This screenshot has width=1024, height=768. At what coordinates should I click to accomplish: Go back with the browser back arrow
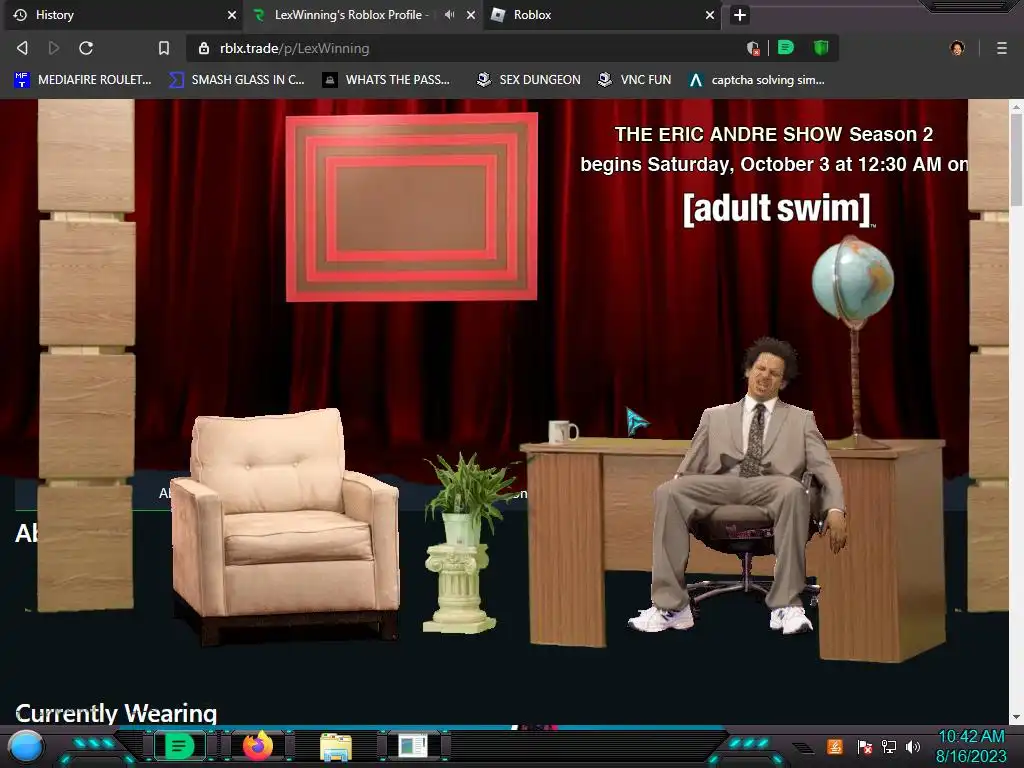22,48
